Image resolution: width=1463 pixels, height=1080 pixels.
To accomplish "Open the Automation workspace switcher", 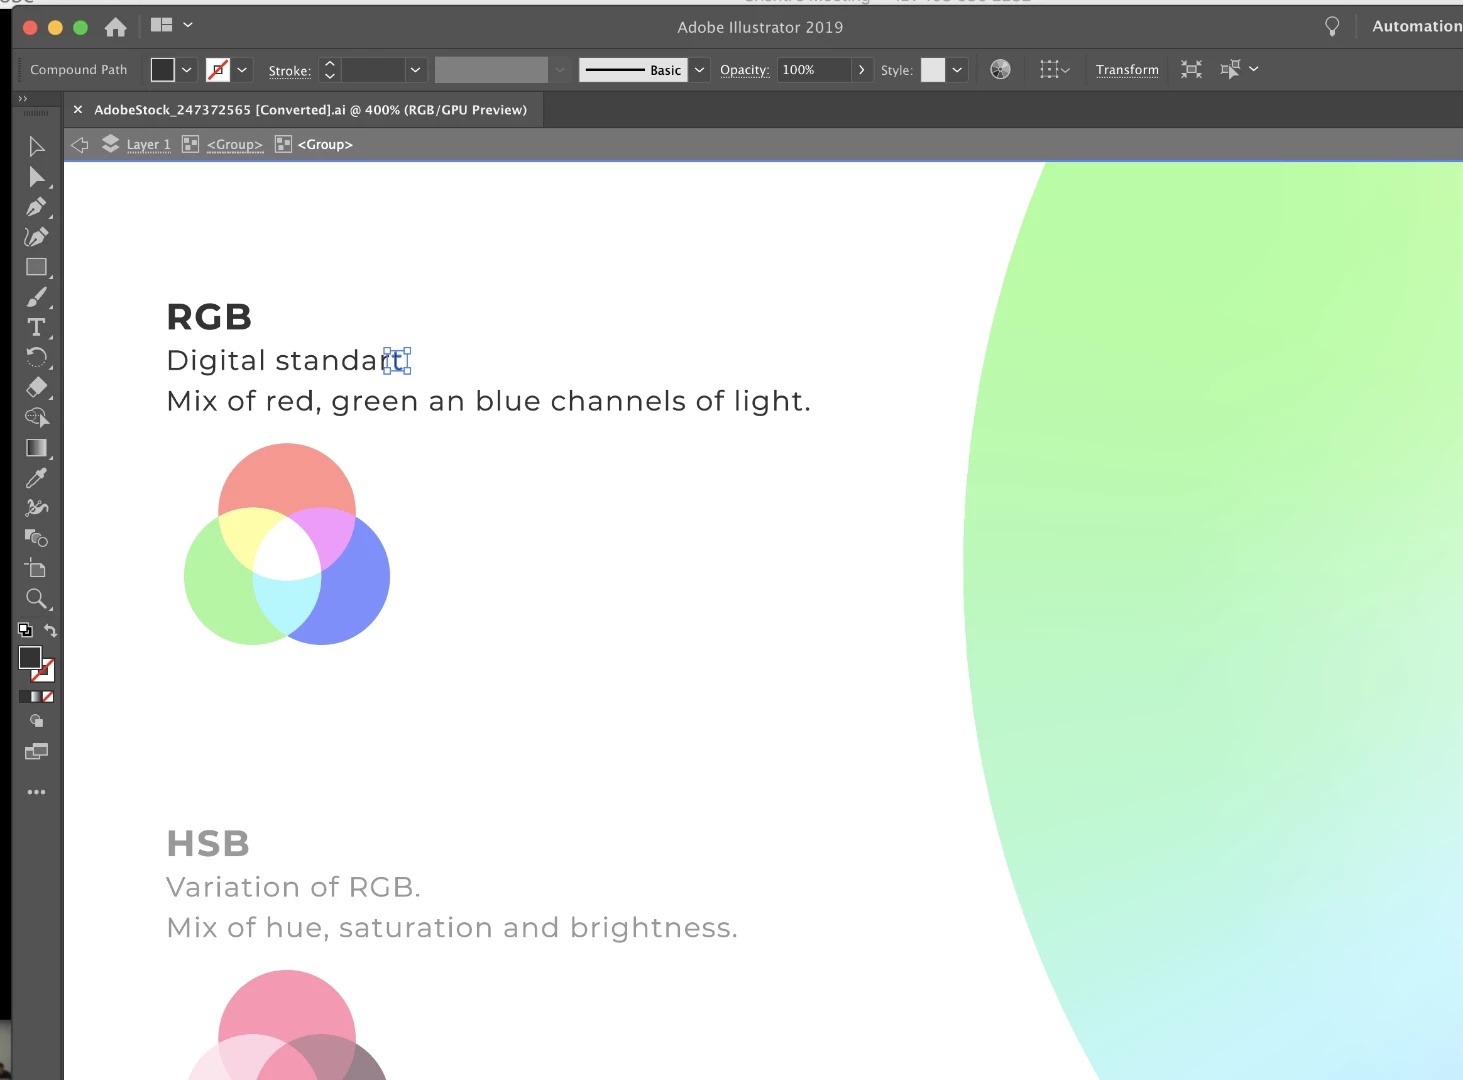I will click(1417, 27).
